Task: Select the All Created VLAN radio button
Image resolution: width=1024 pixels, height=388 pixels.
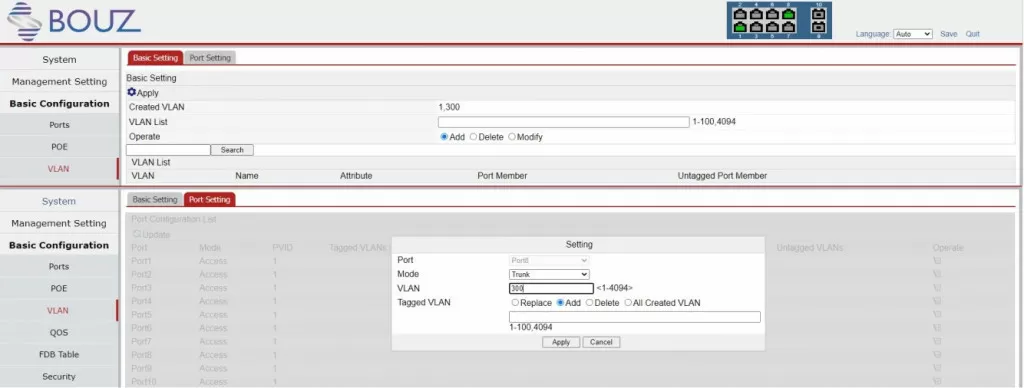Action: pyautogui.click(x=628, y=303)
